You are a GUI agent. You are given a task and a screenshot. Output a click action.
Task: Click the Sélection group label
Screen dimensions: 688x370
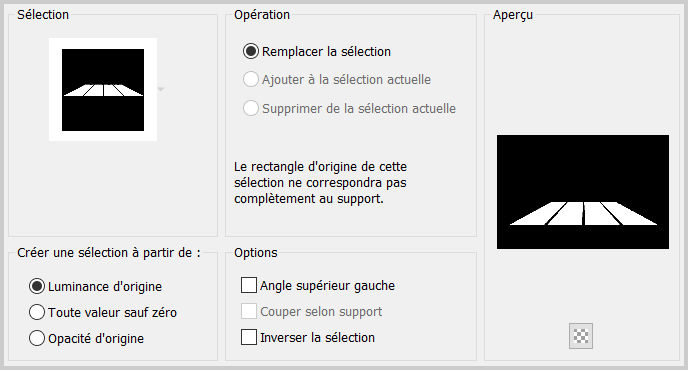point(43,14)
